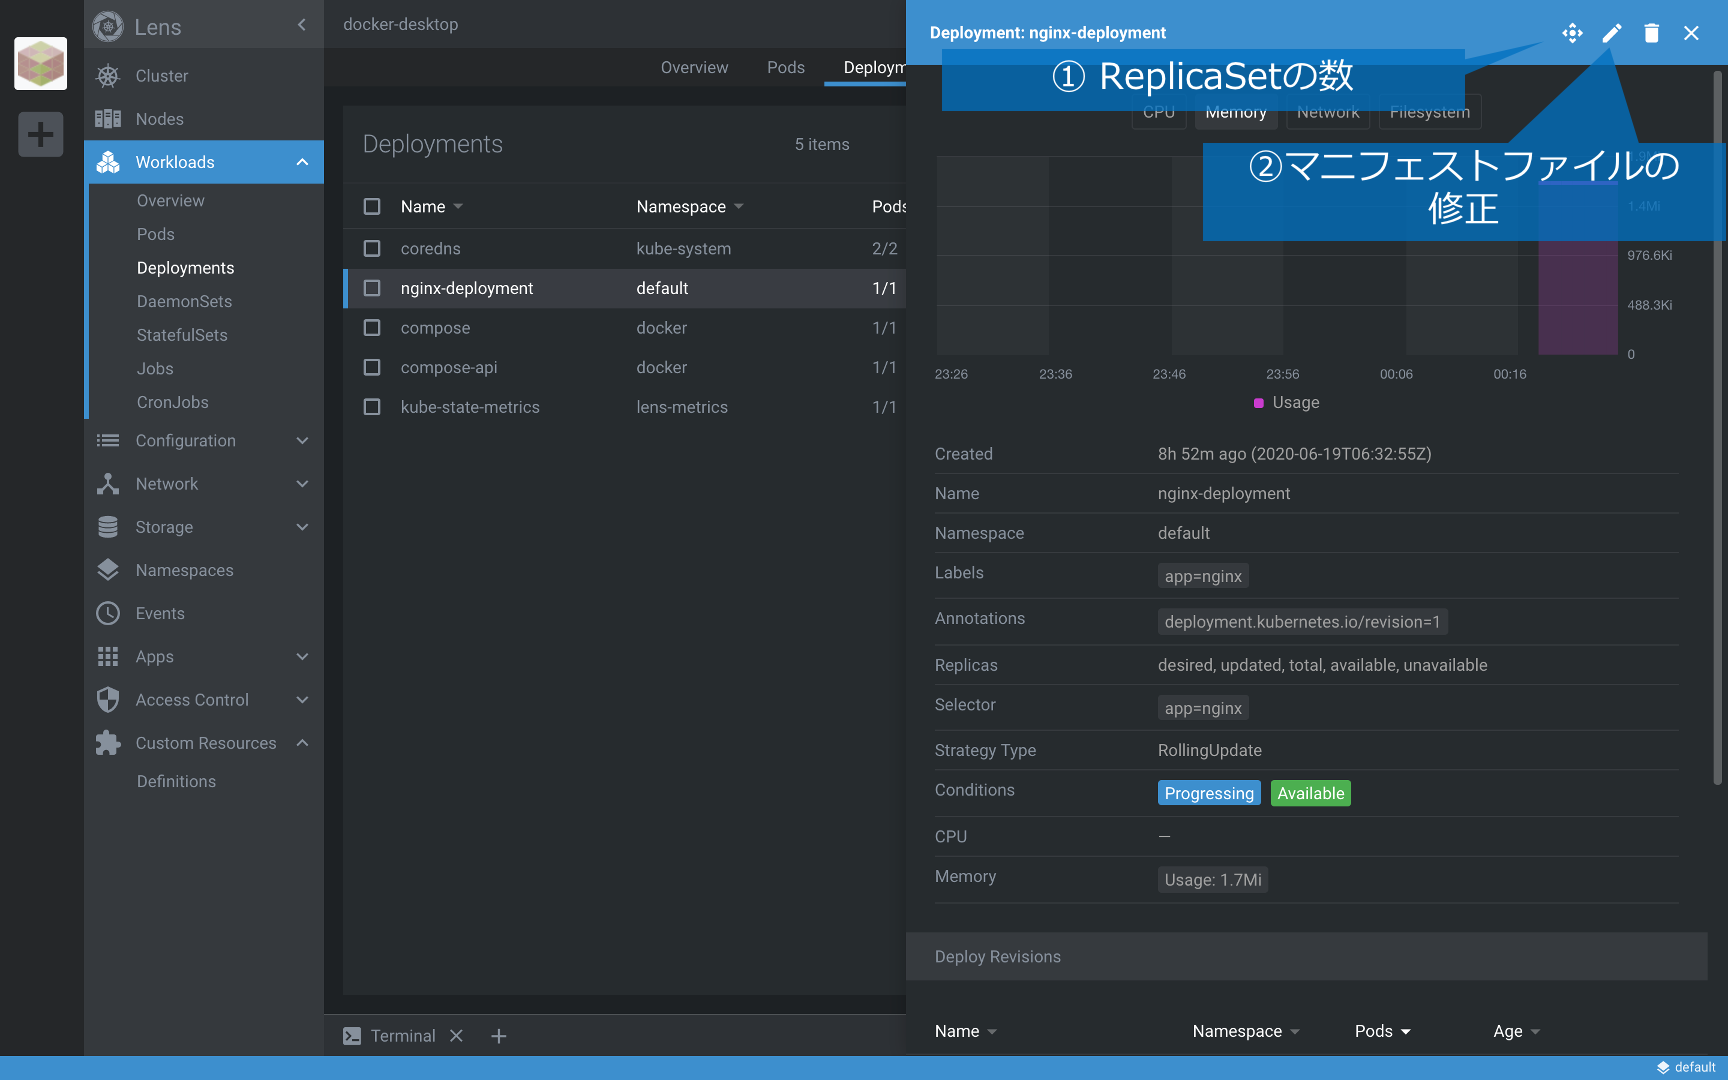Expand the Access Control section
This screenshot has height=1080, width=1728.
coord(302,700)
